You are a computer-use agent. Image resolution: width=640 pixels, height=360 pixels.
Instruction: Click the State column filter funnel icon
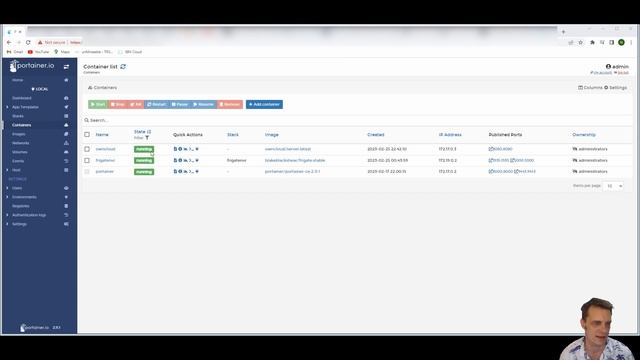tap(147, 138)
